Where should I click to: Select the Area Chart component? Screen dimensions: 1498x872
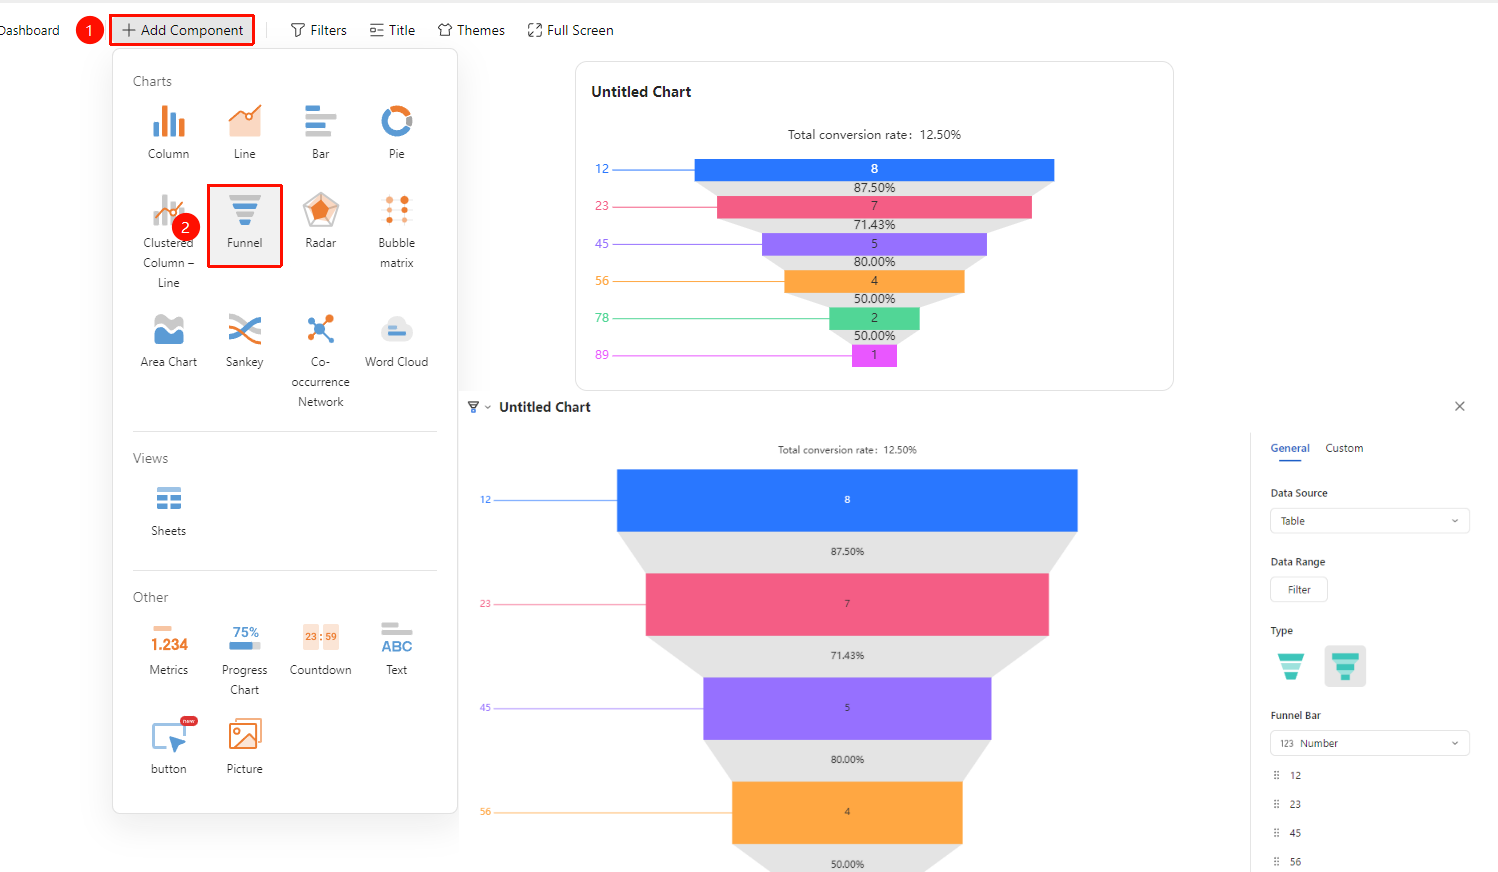point(169,340)
